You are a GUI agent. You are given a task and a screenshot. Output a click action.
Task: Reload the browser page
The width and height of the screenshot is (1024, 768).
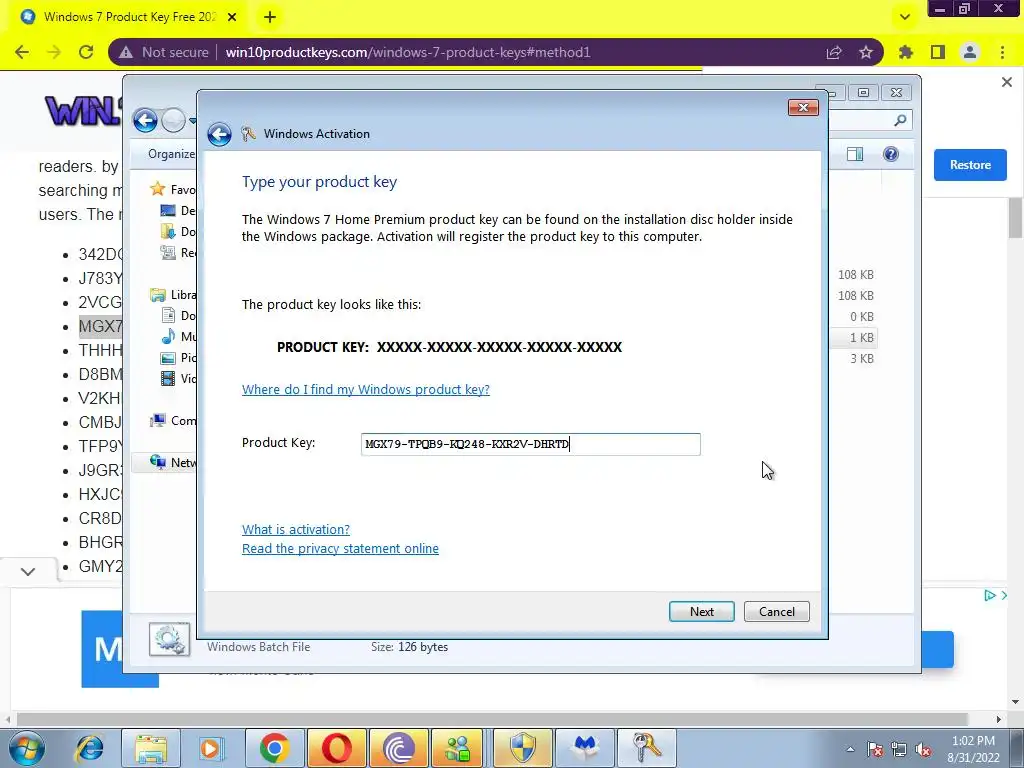point(86,52)
